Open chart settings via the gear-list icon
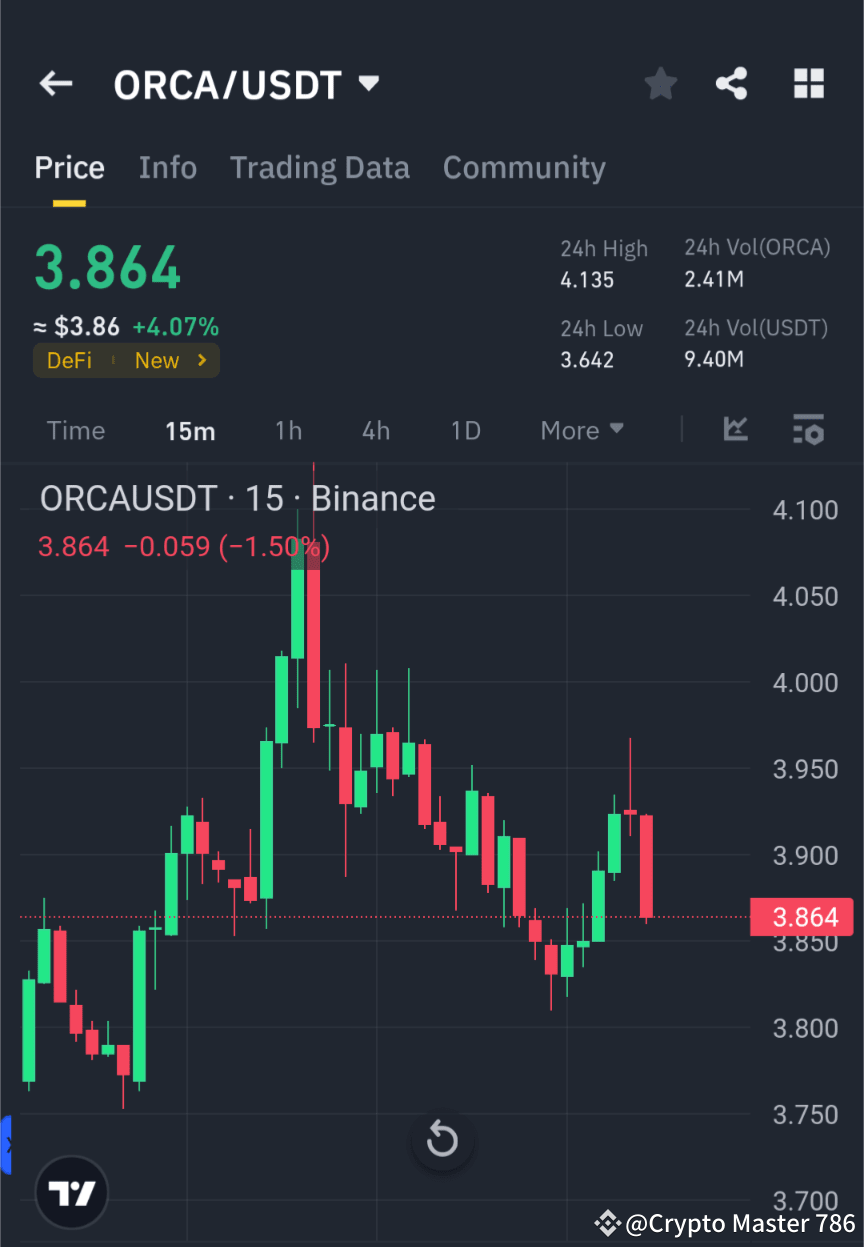 808,430
